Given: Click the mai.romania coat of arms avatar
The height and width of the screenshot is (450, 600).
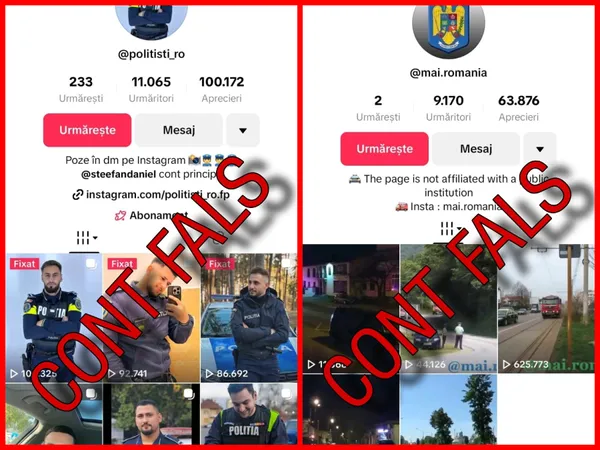Looking at the screenshot, I should point(448,31).
